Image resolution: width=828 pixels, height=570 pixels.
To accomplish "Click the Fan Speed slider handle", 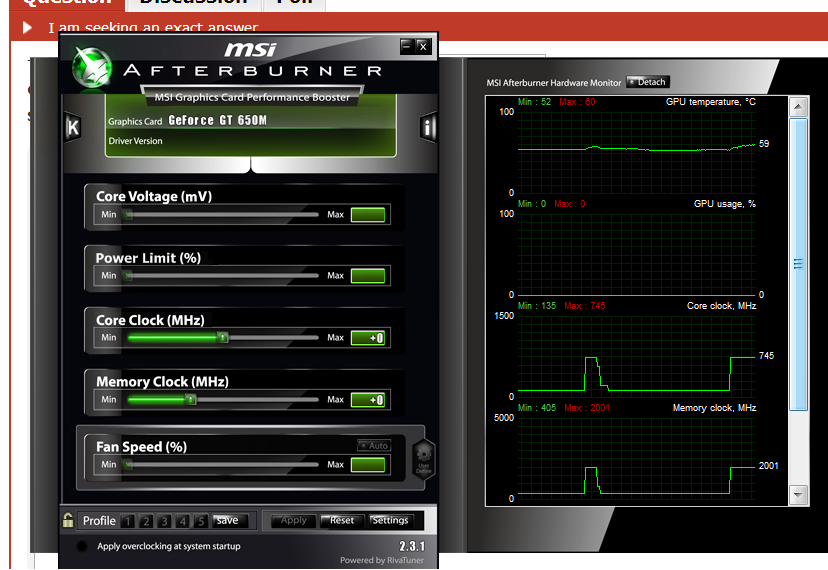I will (x=128, y=464).
